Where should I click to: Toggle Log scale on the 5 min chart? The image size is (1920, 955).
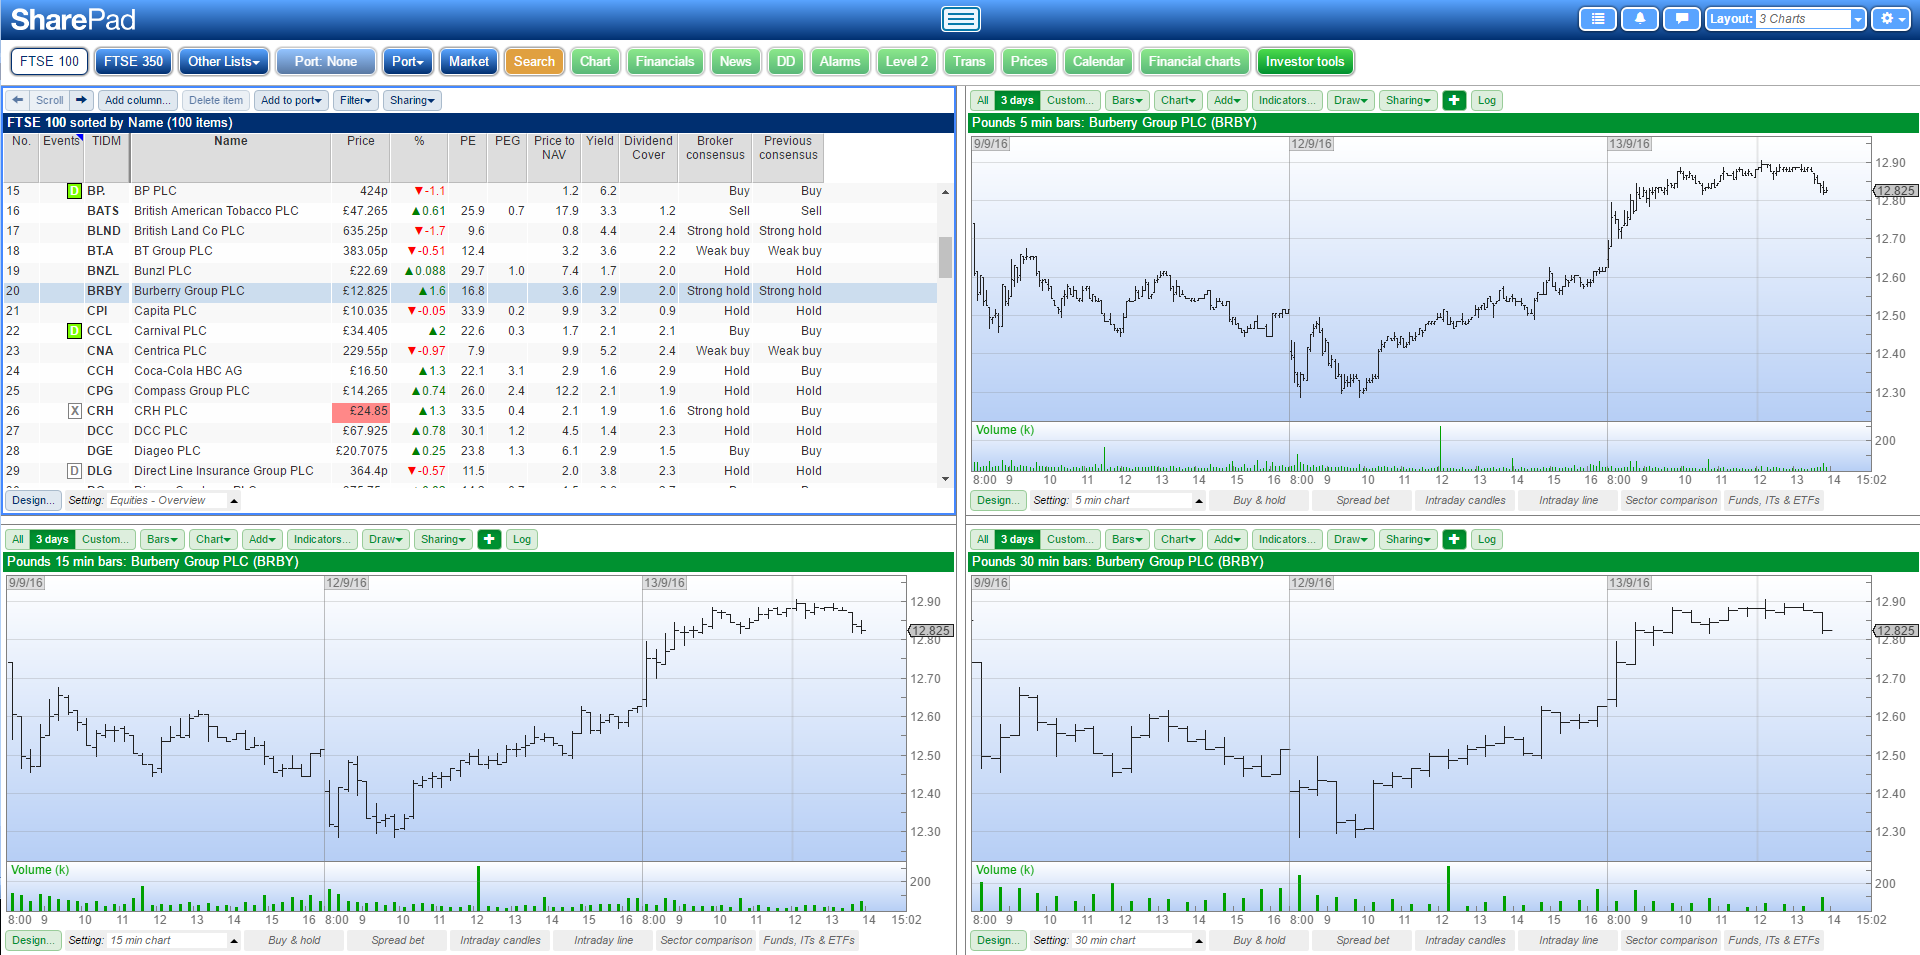click(1487, 100)
